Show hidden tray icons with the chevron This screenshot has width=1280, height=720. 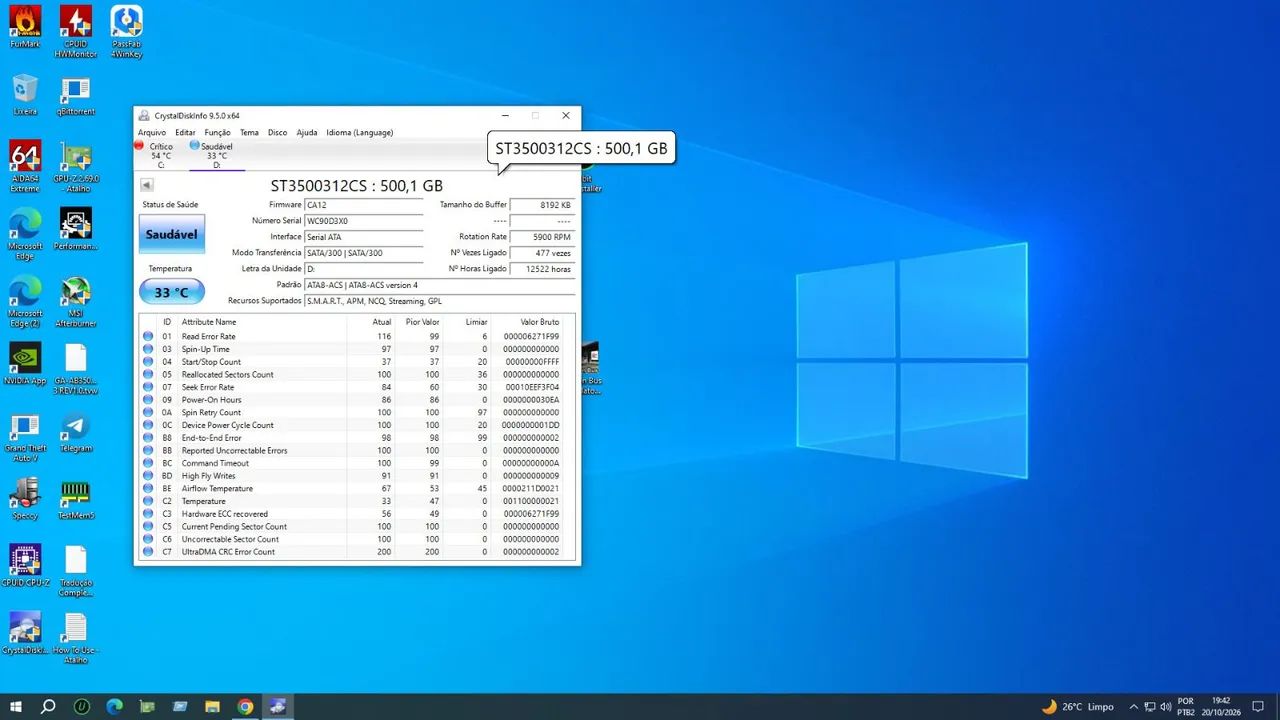1134,707
